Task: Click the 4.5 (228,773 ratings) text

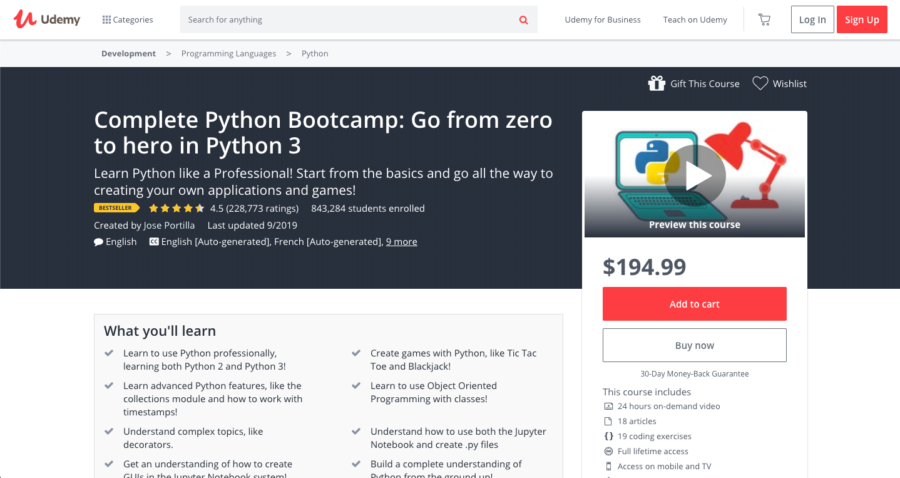Action: click(254, 208)
